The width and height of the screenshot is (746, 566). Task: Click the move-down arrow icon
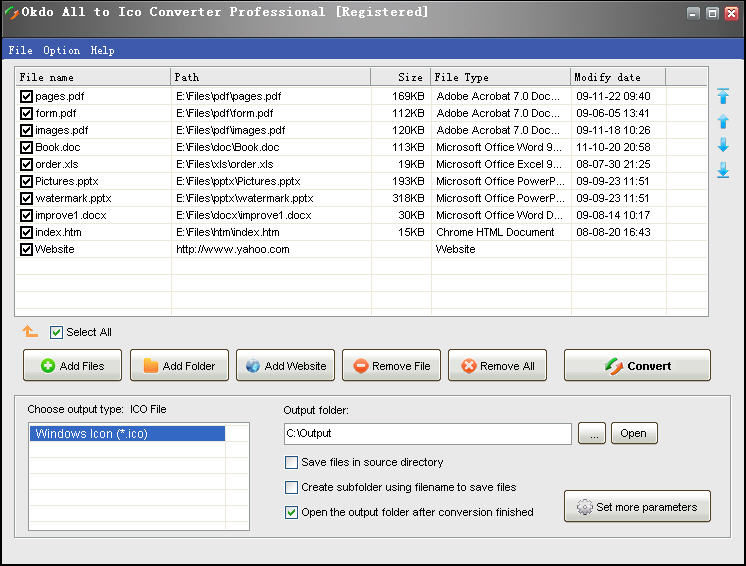723,145
